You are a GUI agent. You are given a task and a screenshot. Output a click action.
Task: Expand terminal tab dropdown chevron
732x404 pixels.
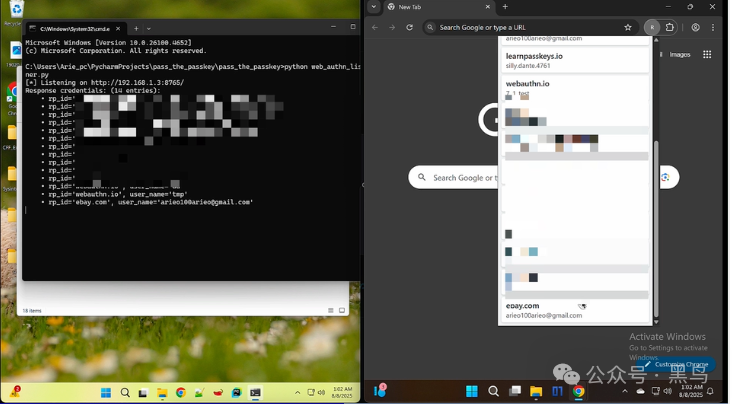click(148, 28)
